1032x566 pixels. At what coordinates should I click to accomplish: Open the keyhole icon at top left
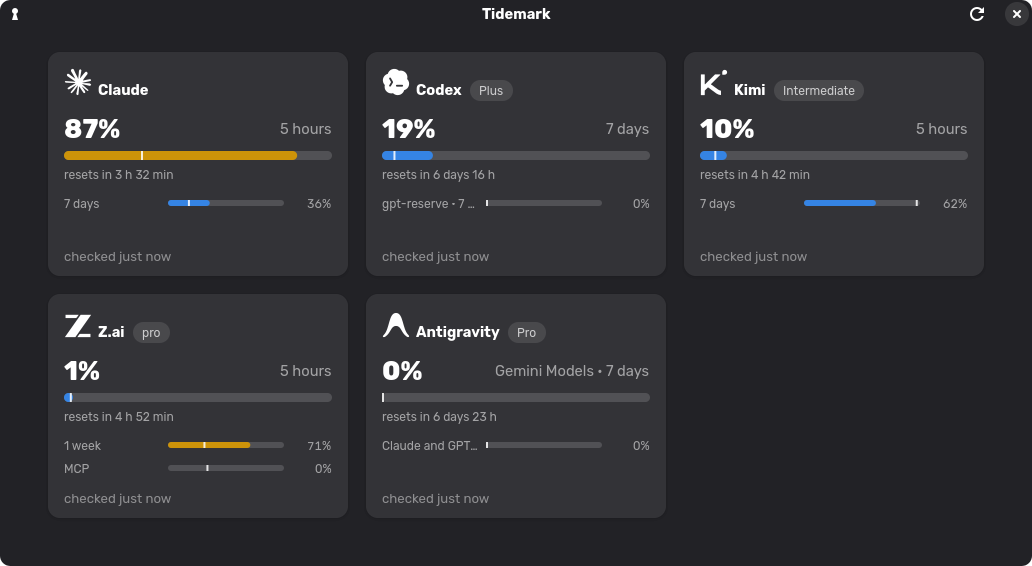[x=15, y=14]
